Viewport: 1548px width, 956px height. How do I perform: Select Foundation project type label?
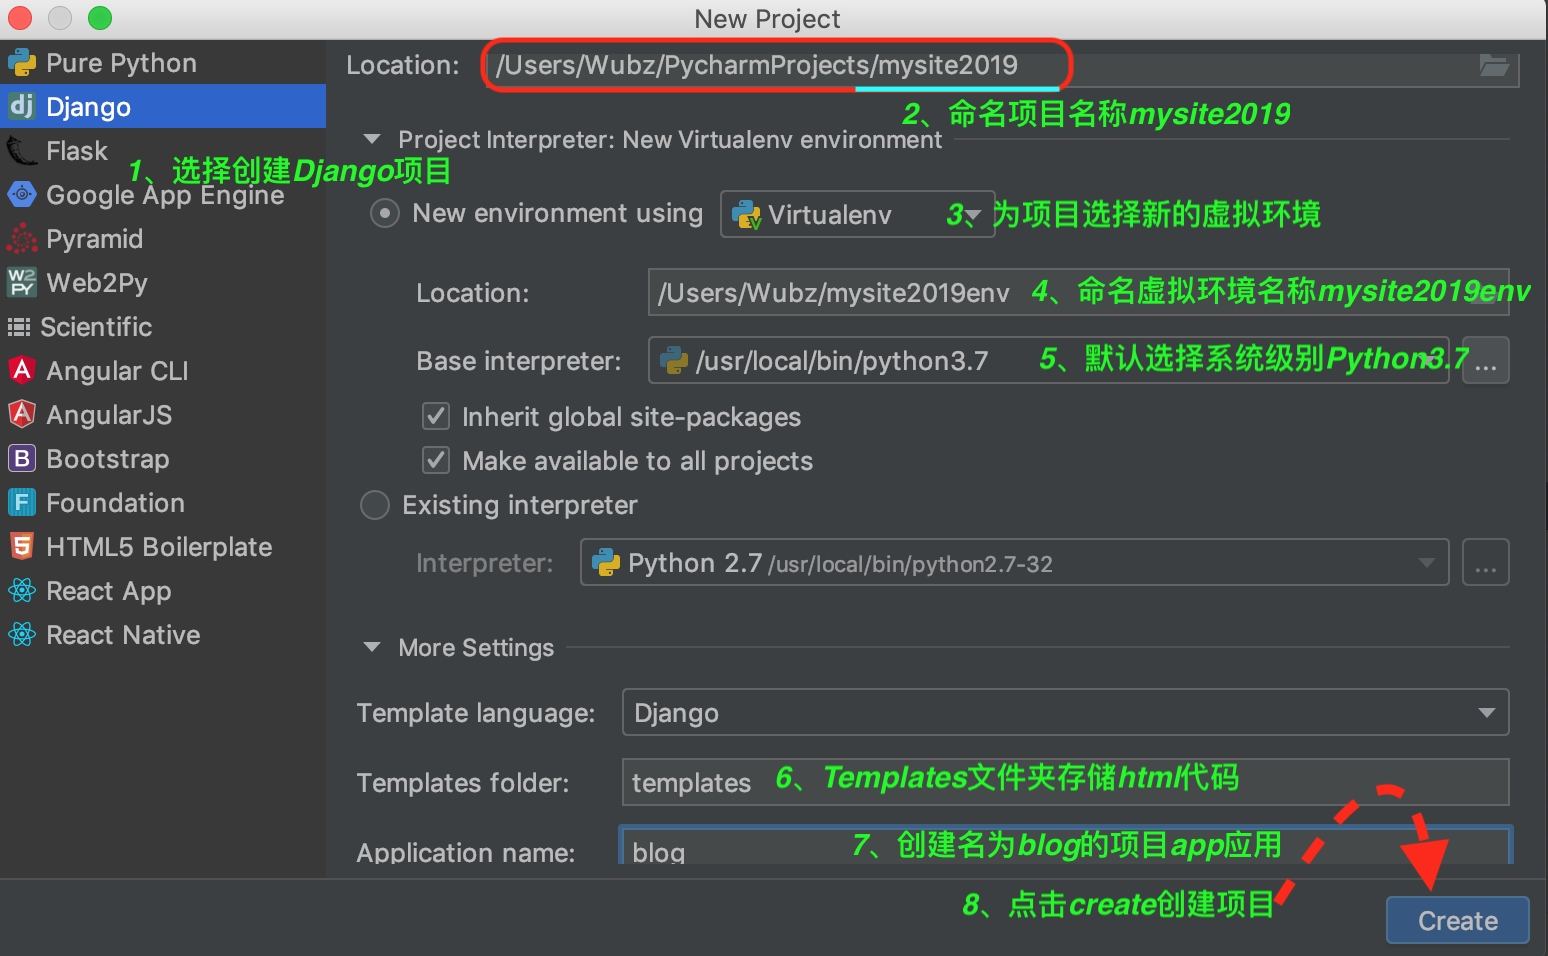tap(115, 503)
